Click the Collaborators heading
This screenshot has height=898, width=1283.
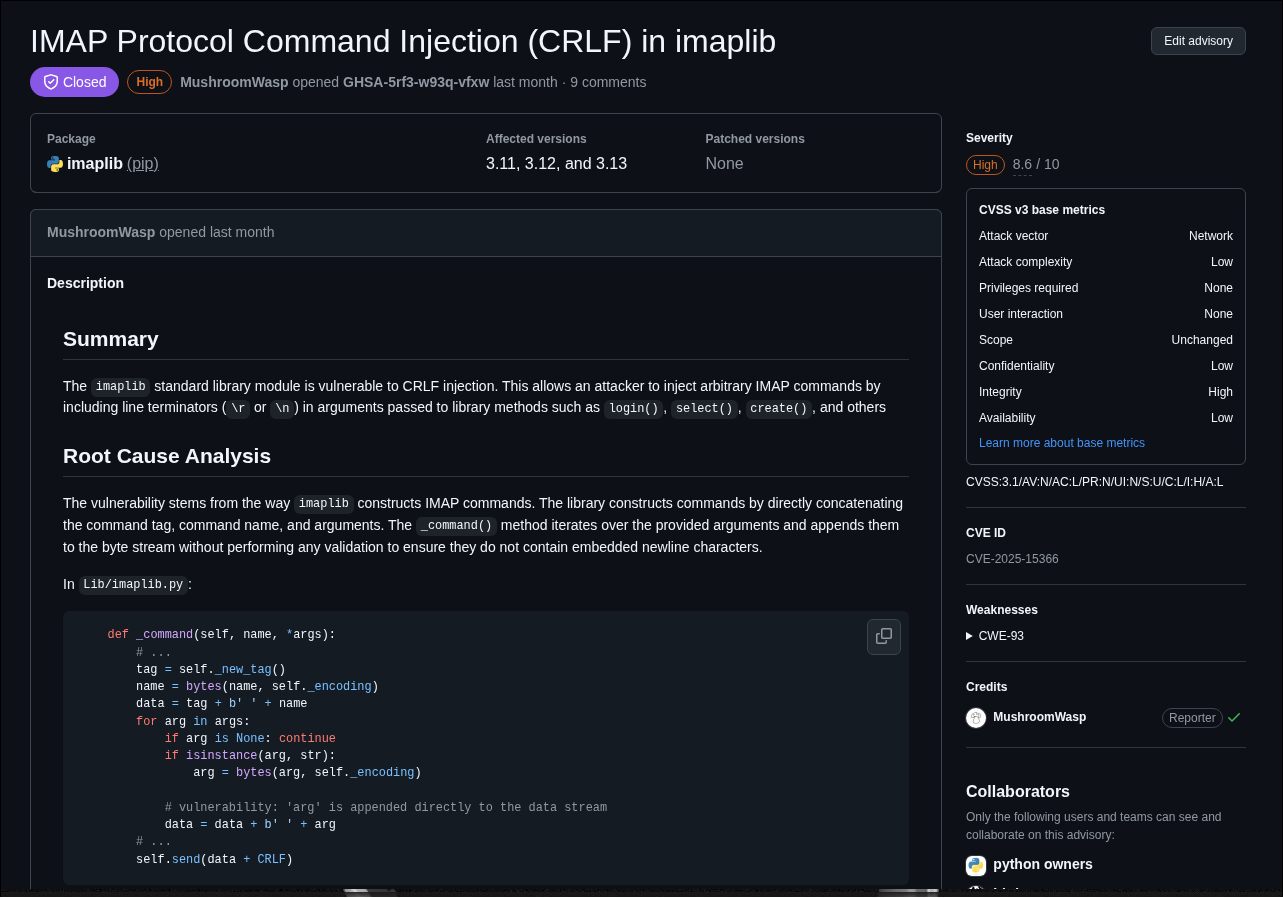[1018, 792]
